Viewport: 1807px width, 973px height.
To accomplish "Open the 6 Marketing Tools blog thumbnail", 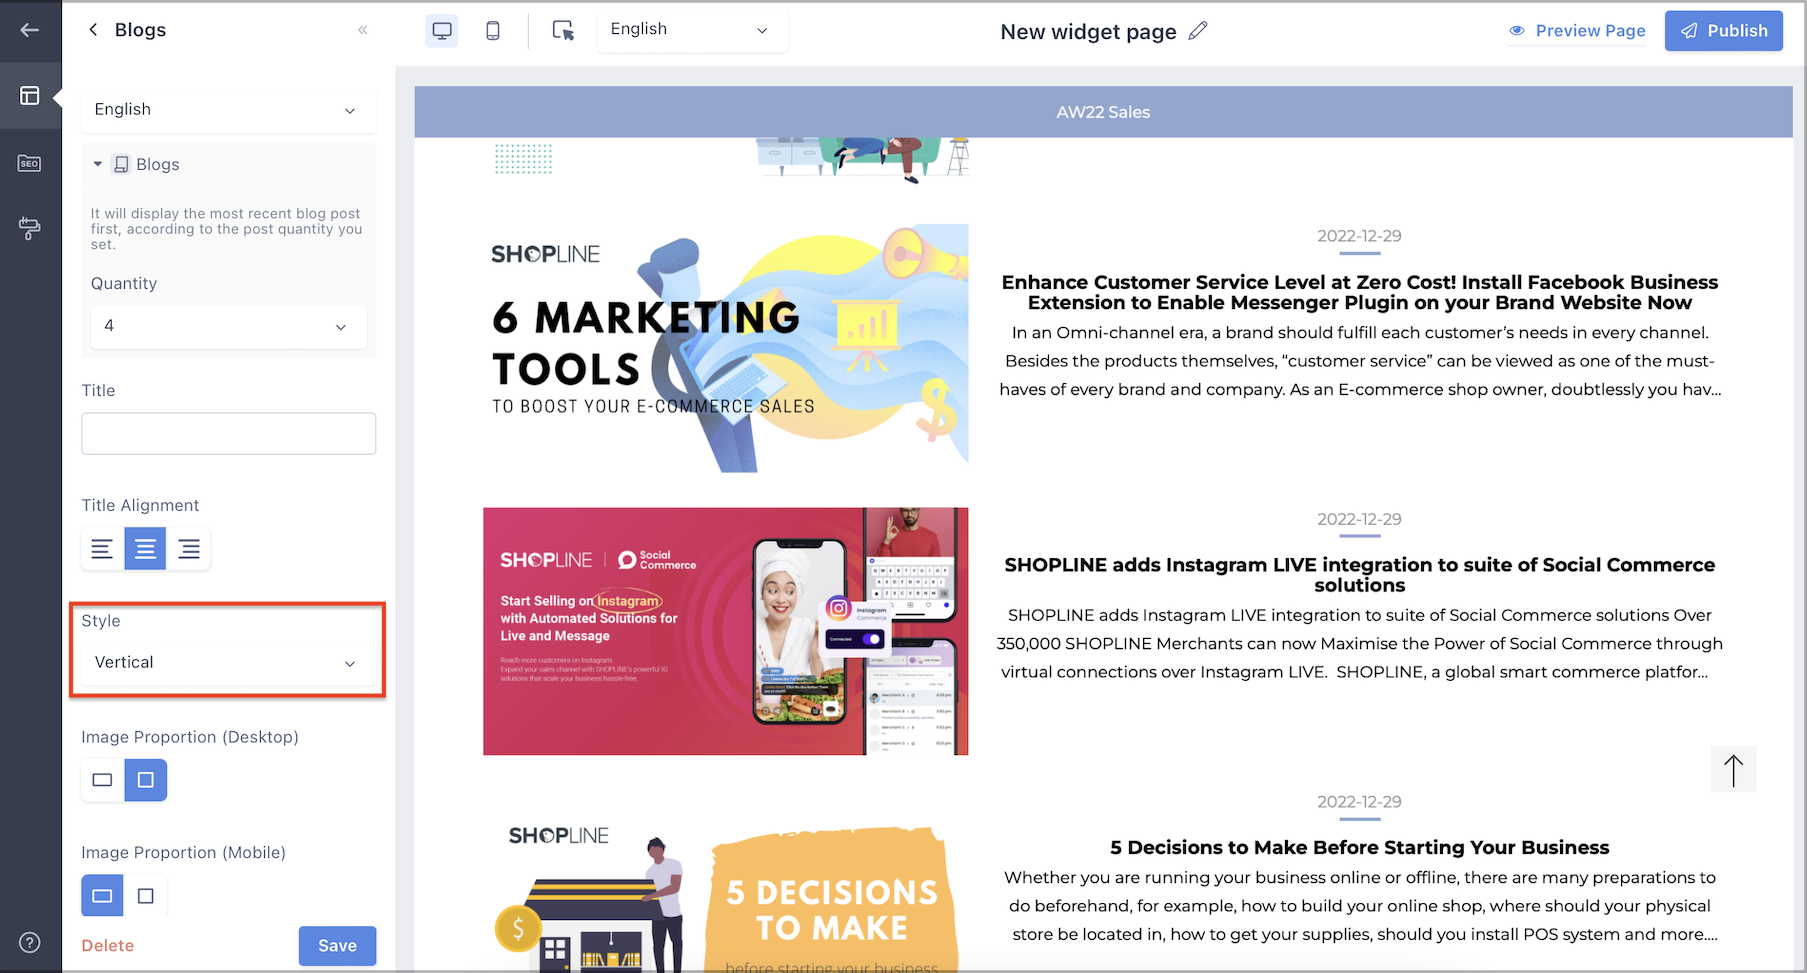I will (x=726, y=348).
